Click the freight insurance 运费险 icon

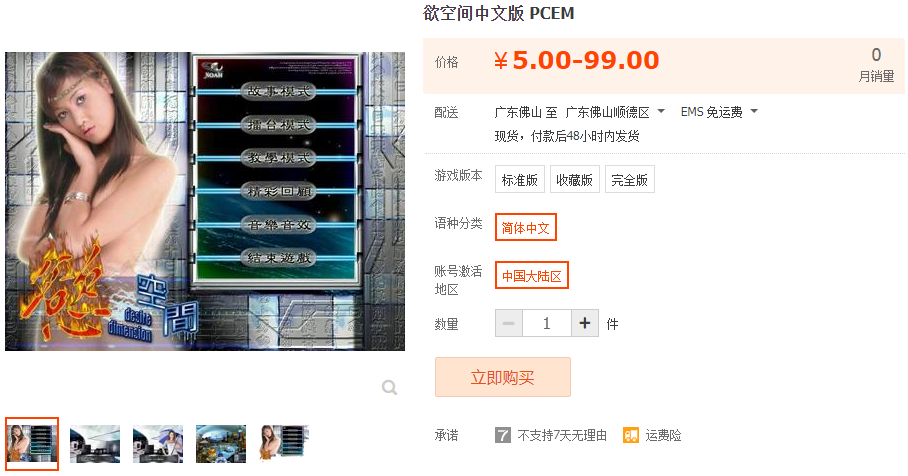click(x=631, y=435)
